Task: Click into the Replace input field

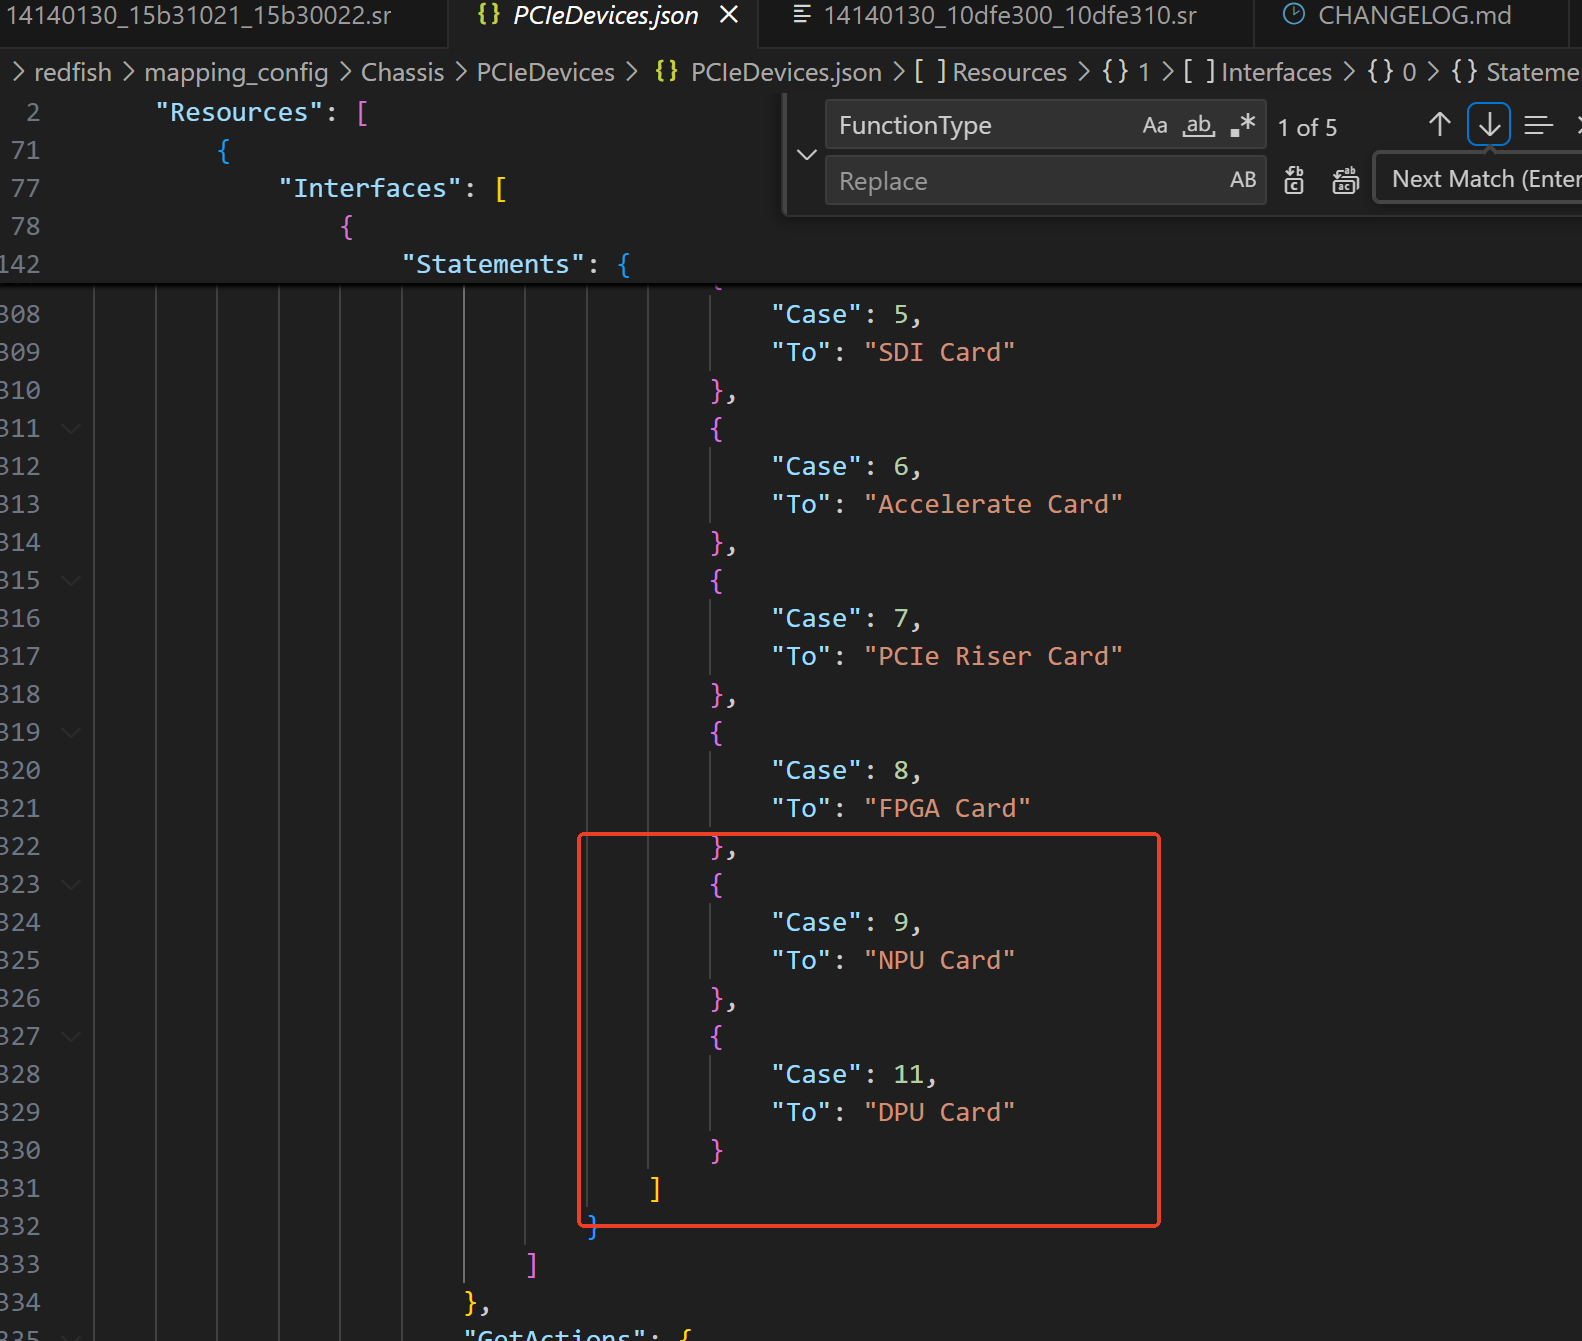Action: coord(1025,181)
